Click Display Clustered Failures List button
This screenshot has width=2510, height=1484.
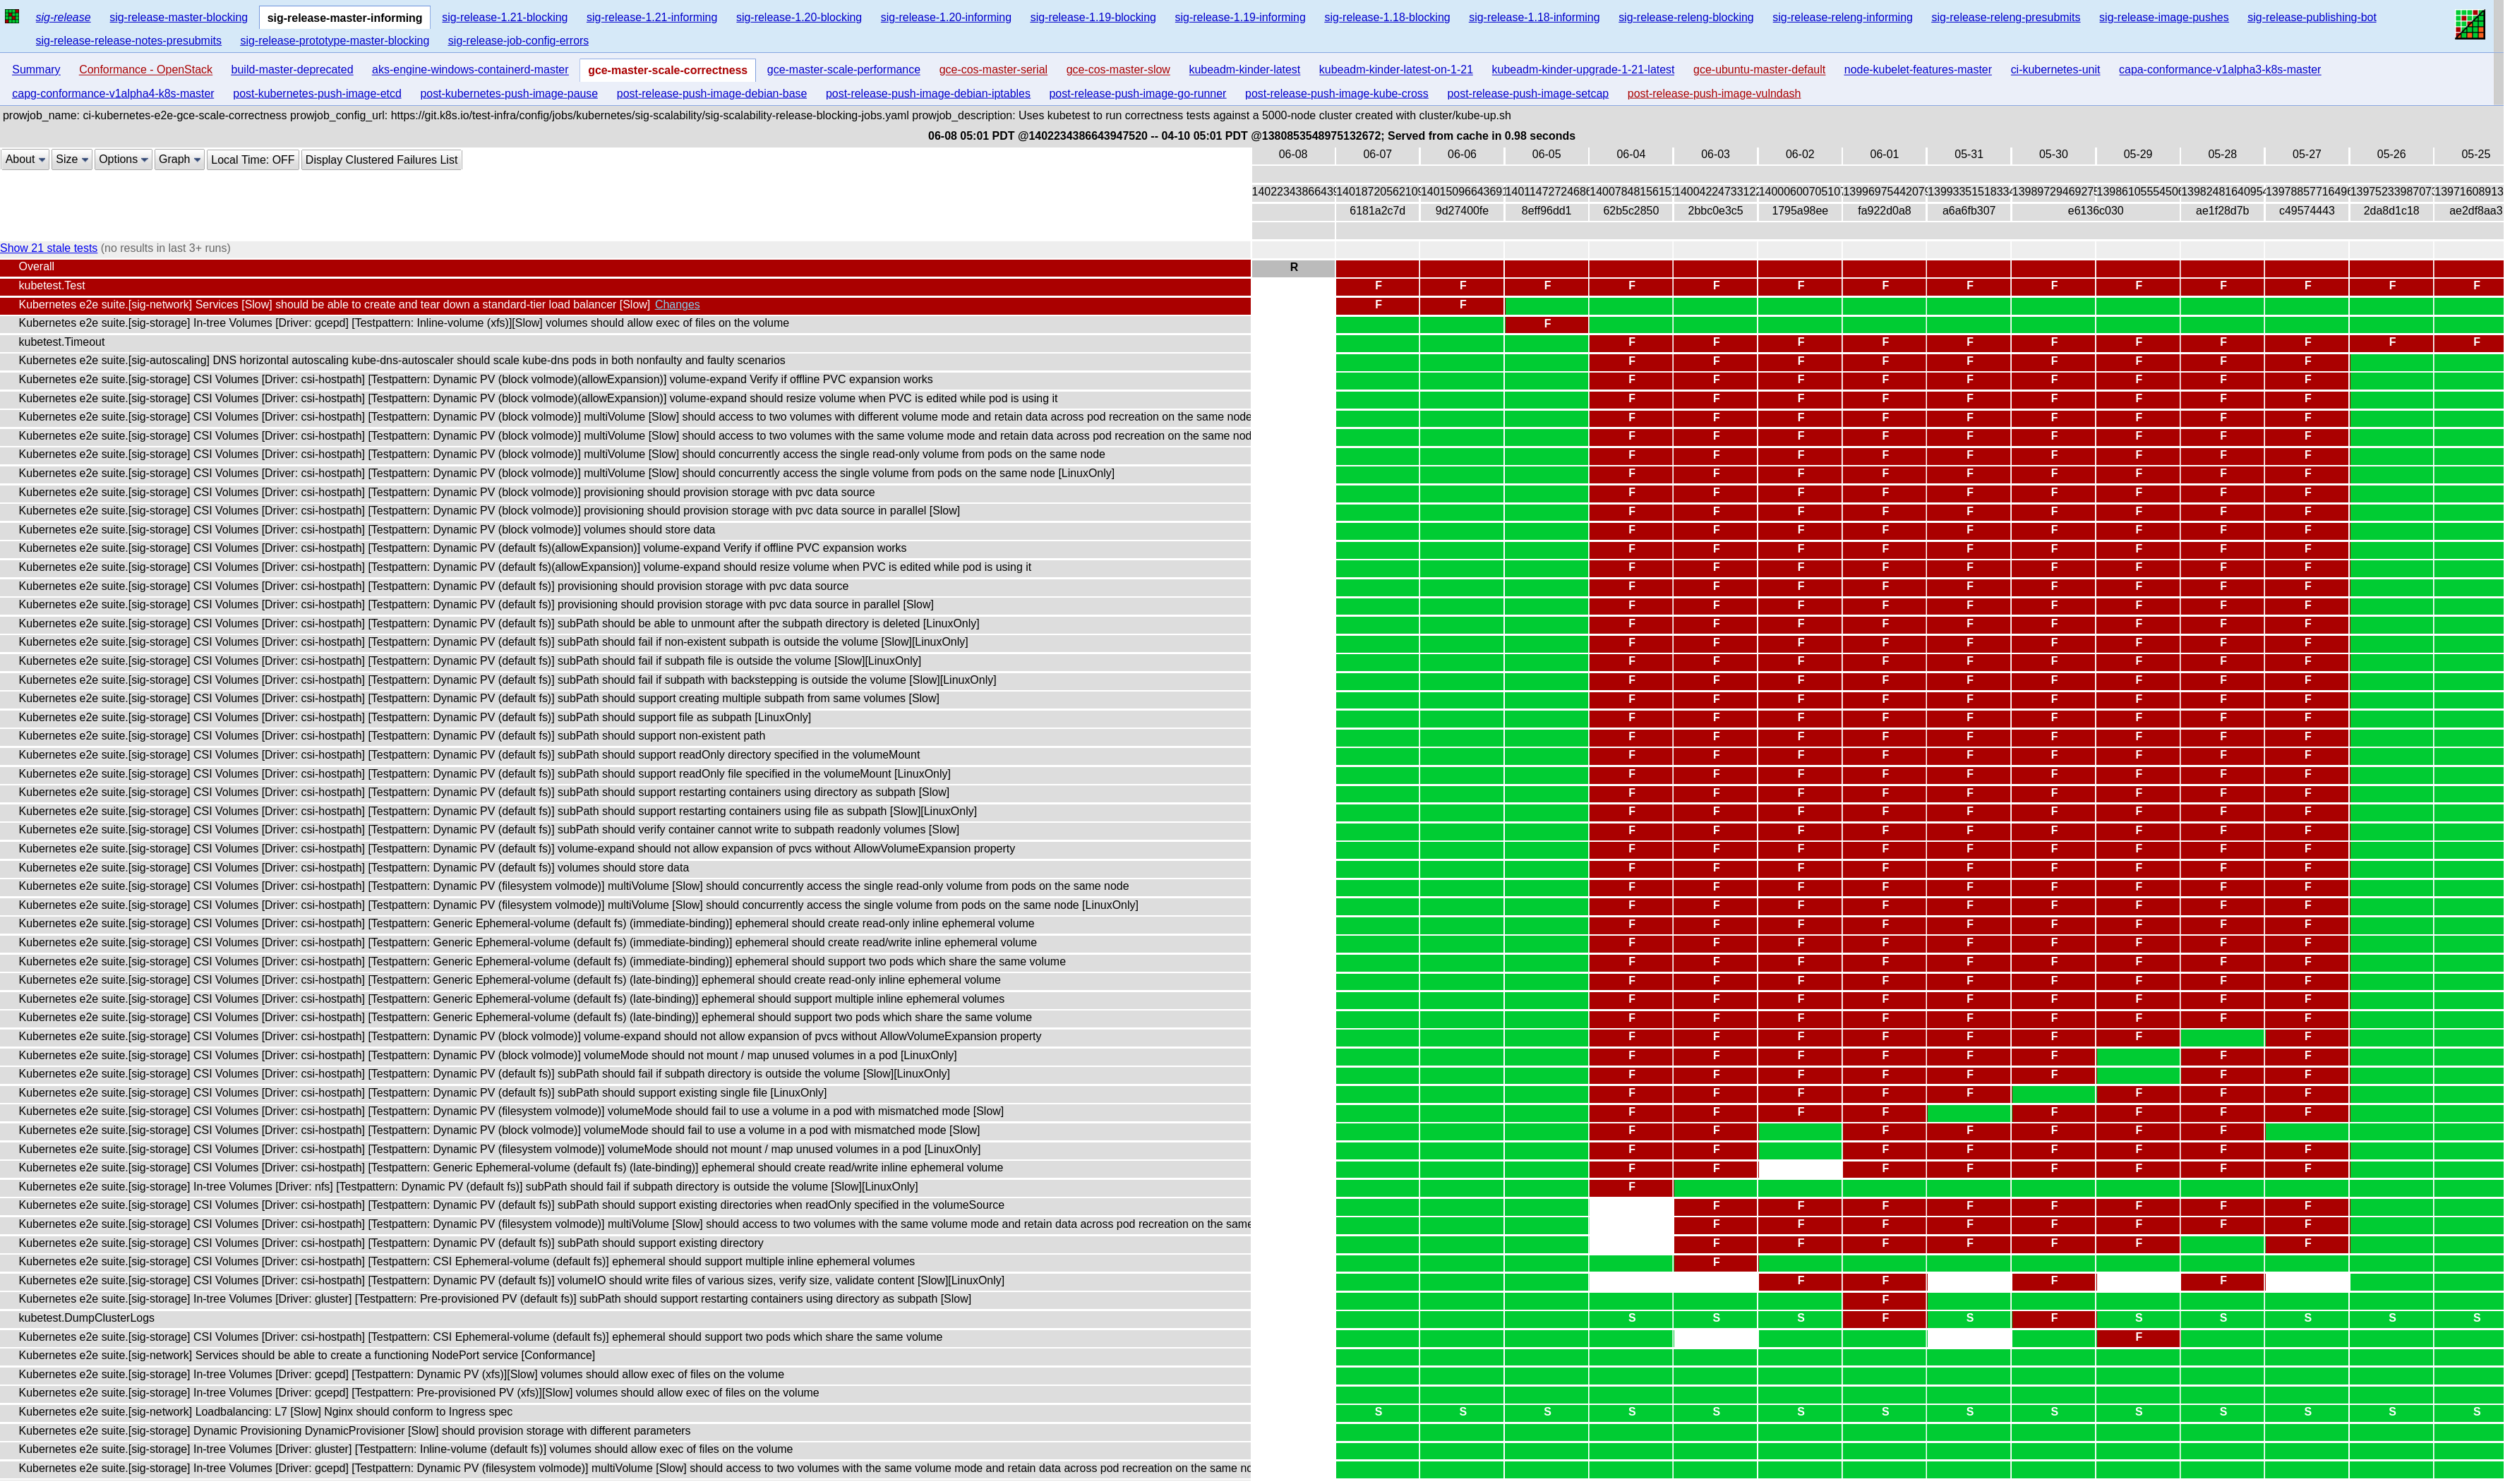click(382, 160)
